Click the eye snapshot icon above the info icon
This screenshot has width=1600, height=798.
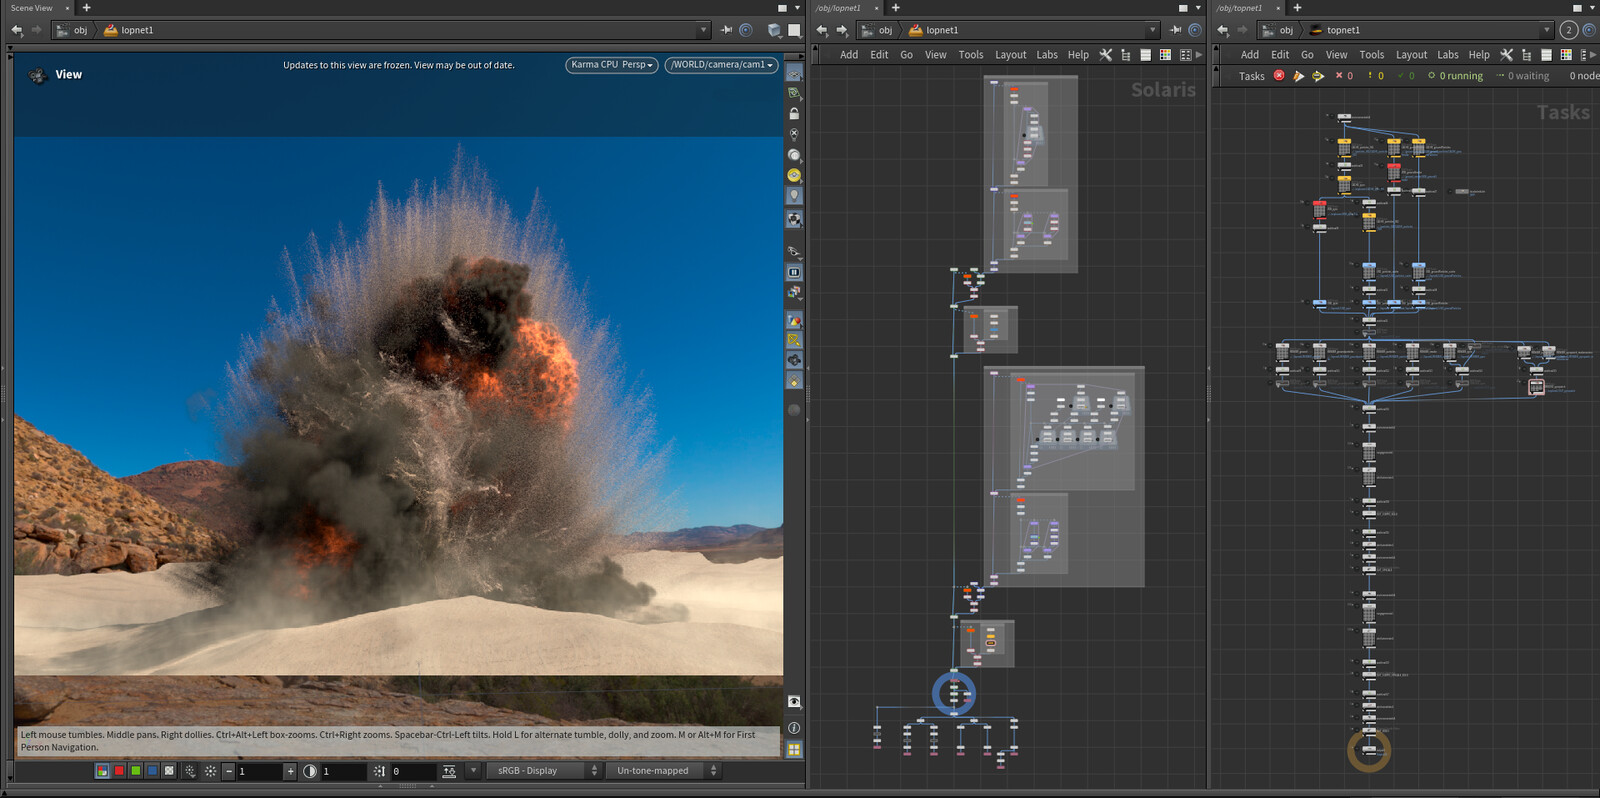(x=794, y=702)
